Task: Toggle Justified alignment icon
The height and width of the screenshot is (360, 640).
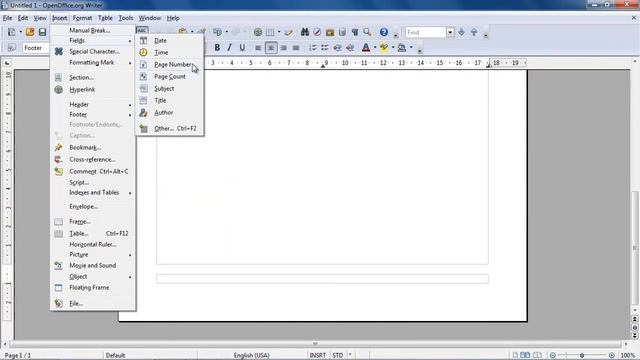Action: (296, 48)
